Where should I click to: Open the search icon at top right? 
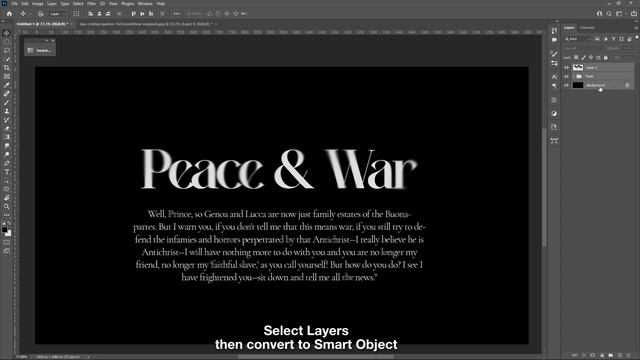(x=609, y=13)
